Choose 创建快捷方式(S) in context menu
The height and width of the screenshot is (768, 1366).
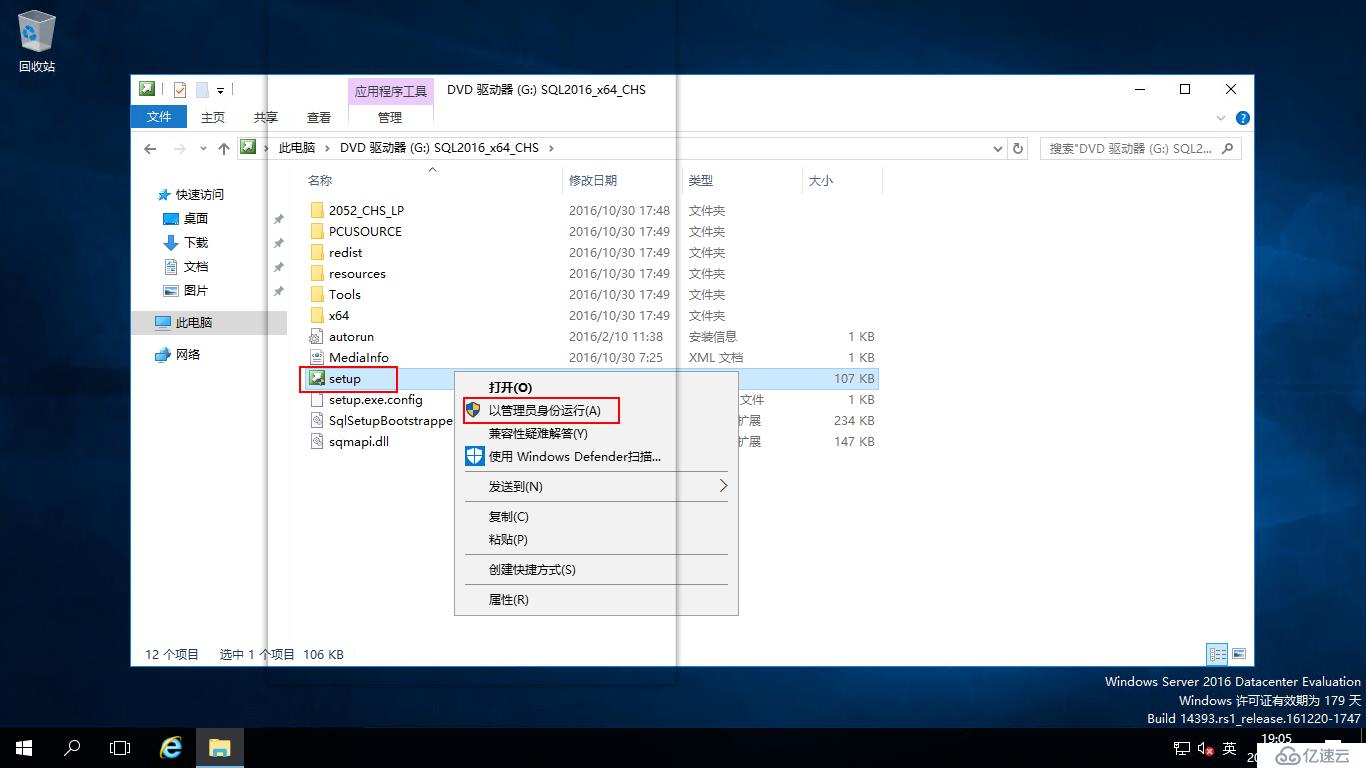596,570
